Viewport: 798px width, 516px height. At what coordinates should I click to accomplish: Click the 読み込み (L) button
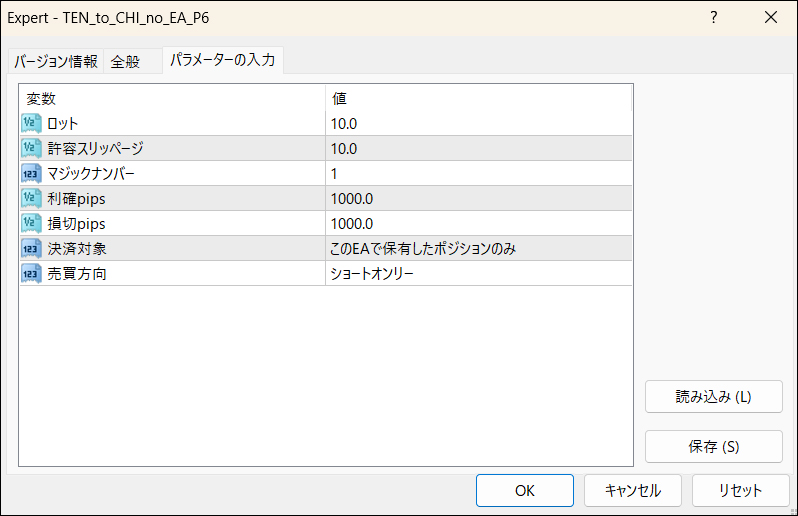(713, 396)
